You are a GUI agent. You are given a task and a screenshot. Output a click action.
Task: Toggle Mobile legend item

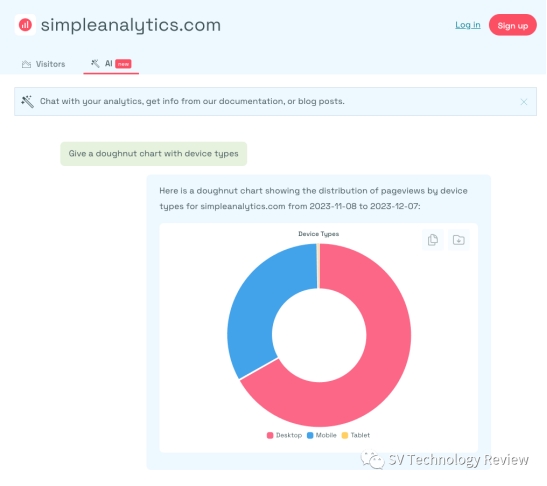(x=322, y=435)
